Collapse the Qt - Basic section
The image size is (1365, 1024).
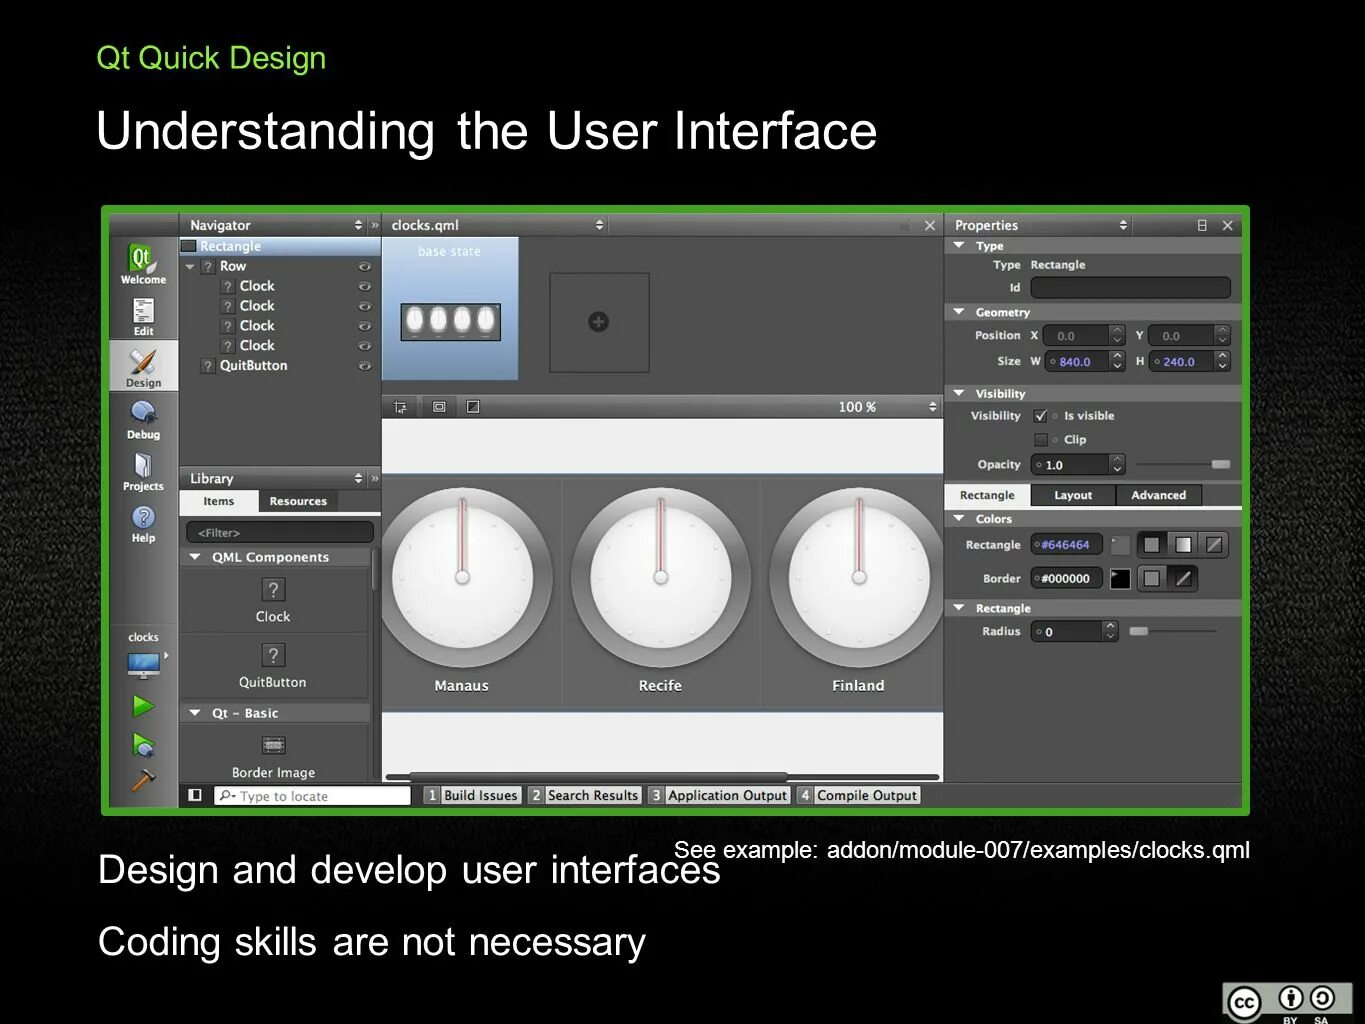click(195, 713)
